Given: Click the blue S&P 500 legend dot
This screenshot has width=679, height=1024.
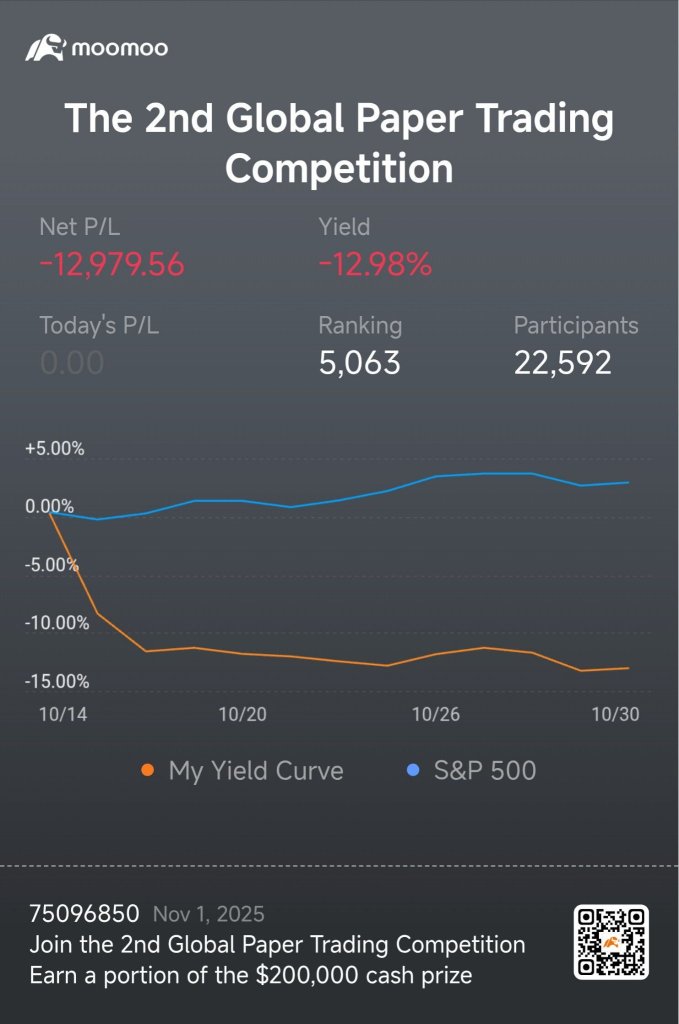Looking at the screenshot, I should point(413,771).
